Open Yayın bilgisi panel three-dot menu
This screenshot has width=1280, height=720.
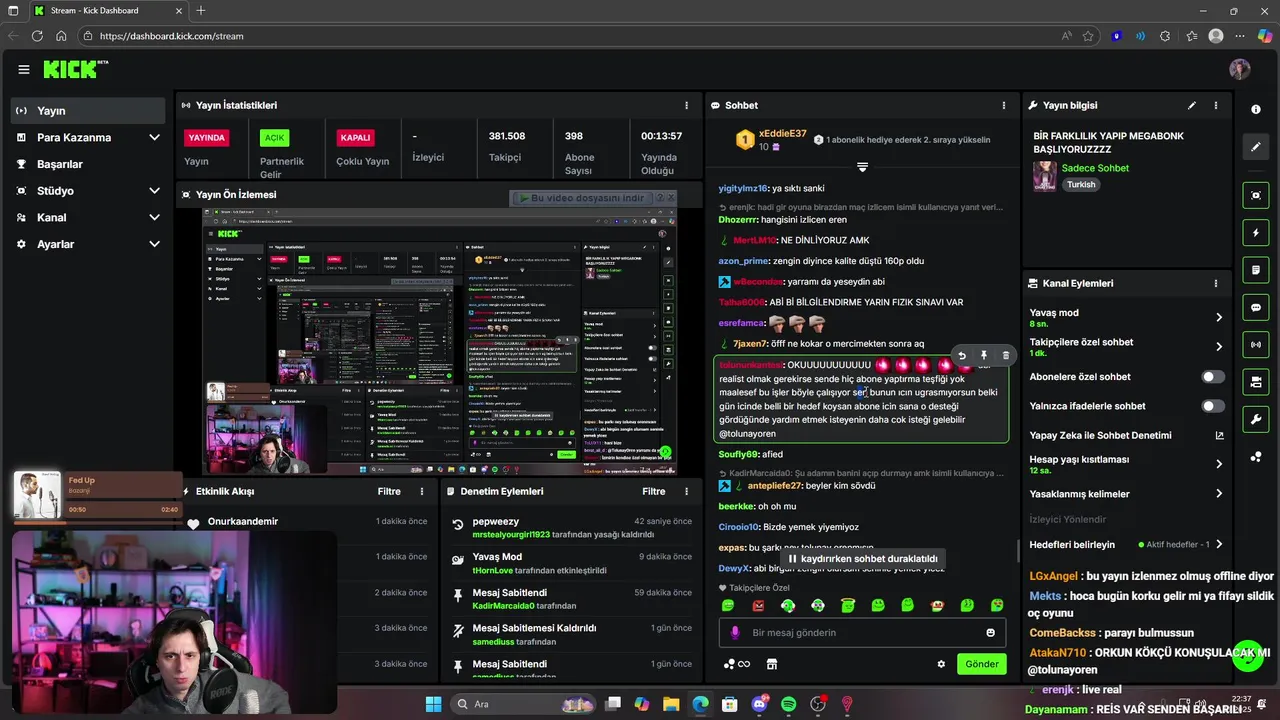1216,105
